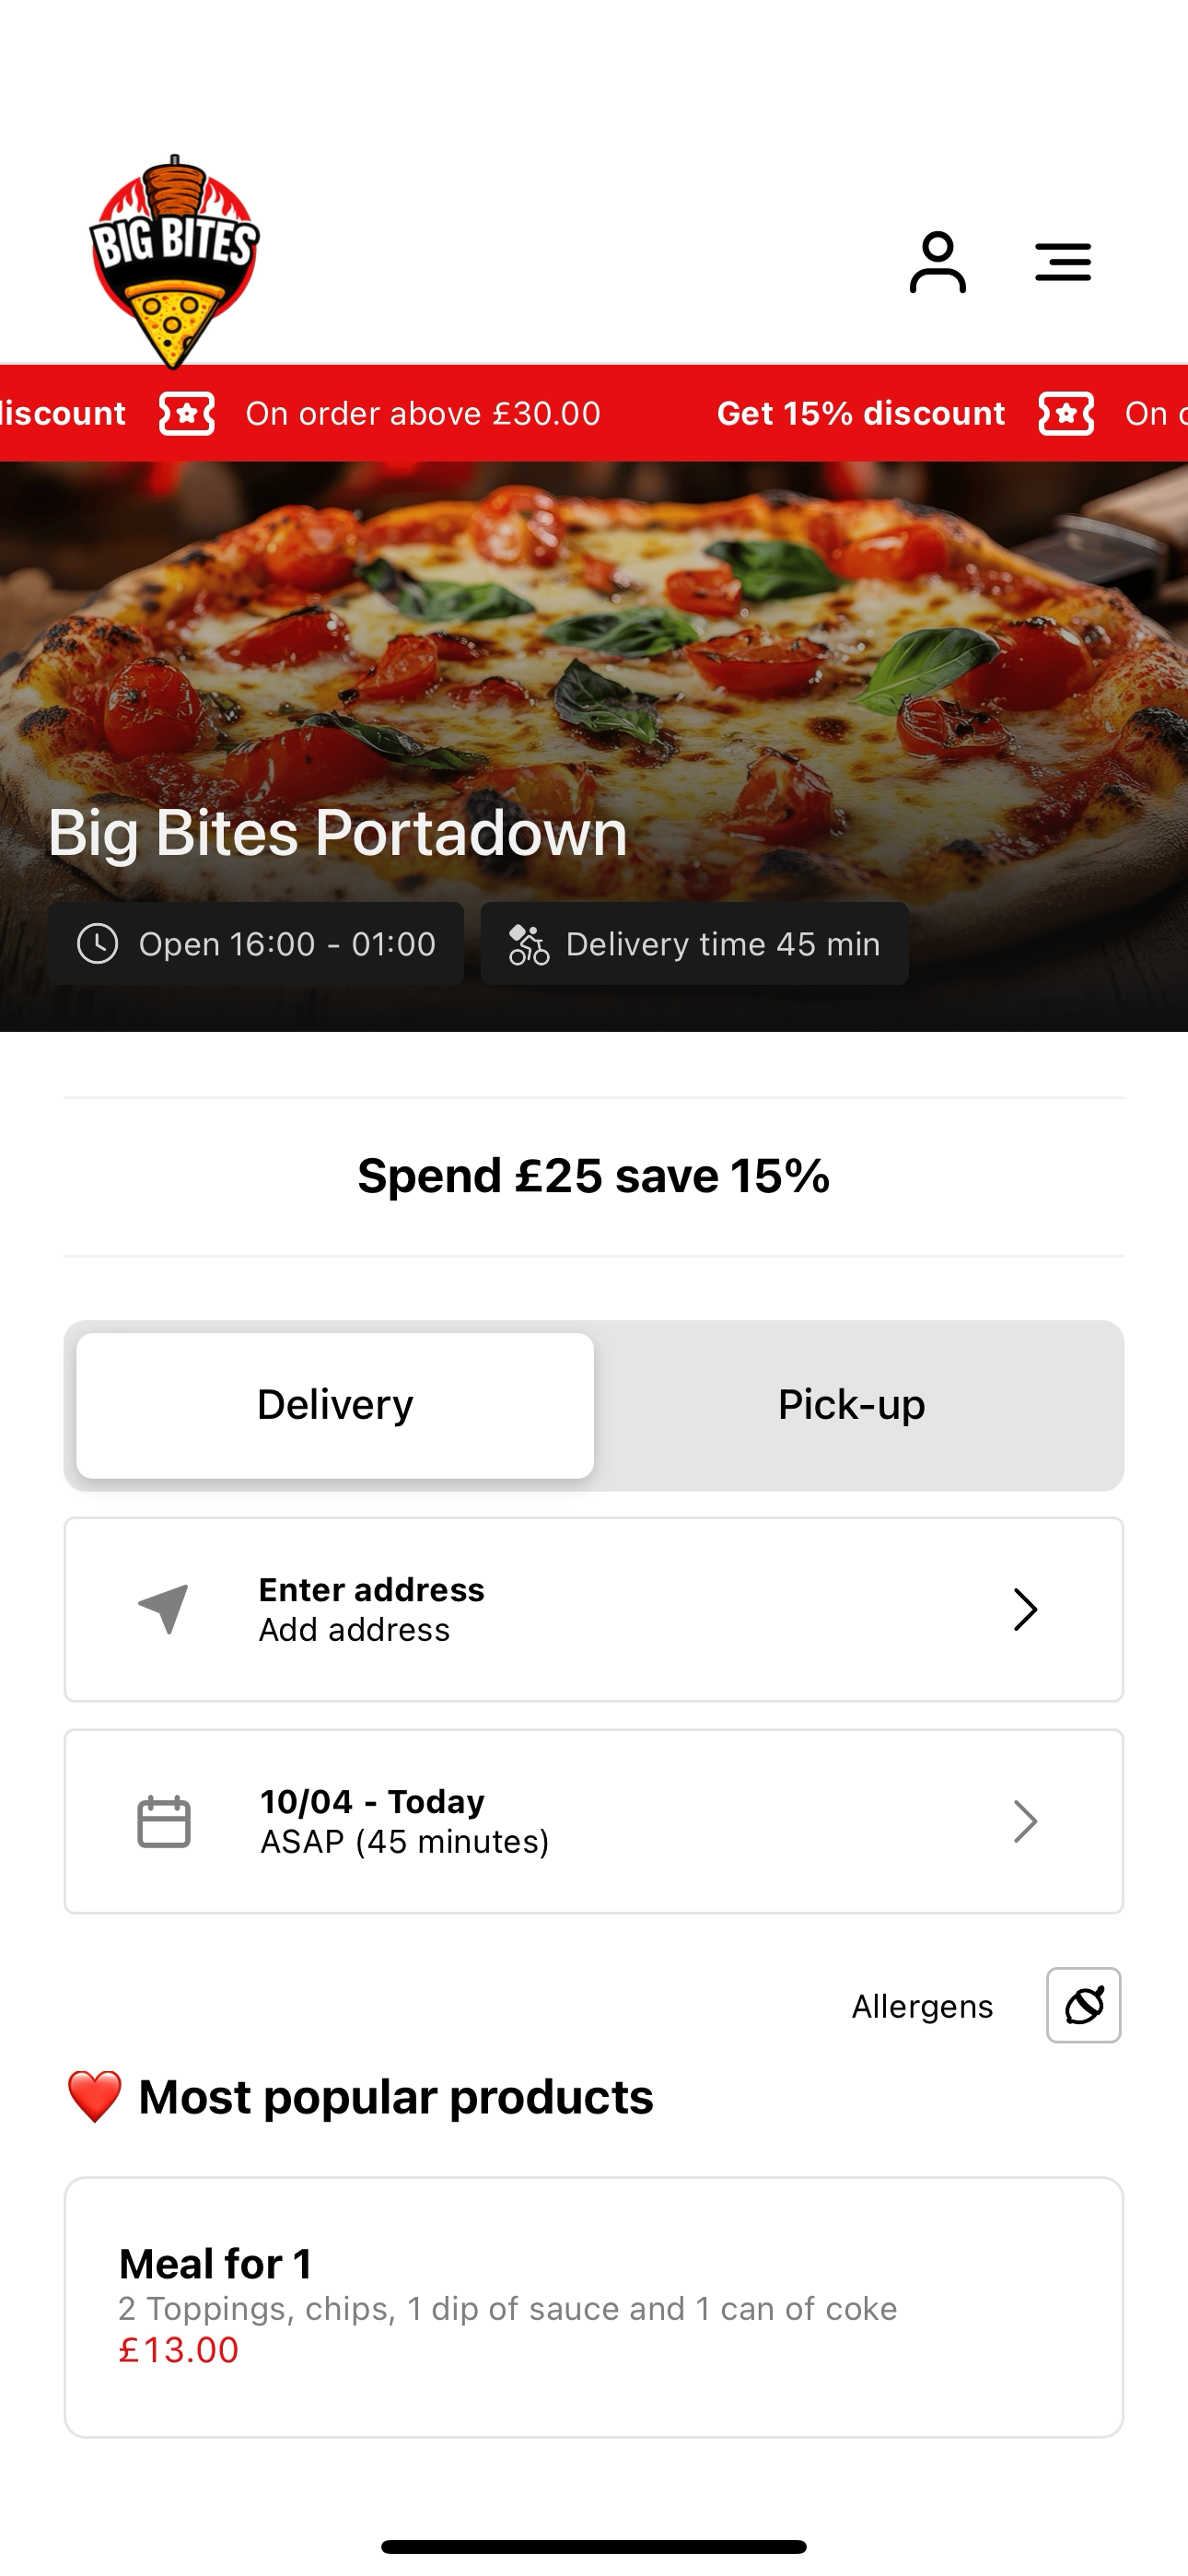Click Get 15% discount banner text
Screen dimensions: 1188x2576
[x=861, y=413]
